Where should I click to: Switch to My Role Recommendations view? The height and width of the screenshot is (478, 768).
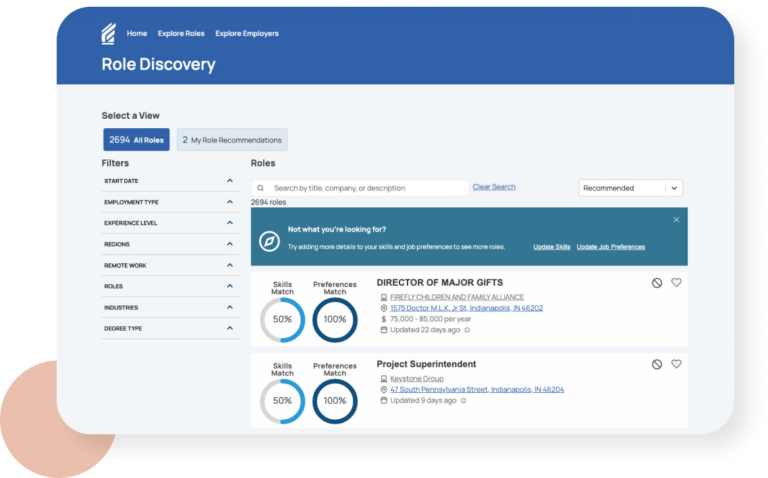(x=232, y=140)
